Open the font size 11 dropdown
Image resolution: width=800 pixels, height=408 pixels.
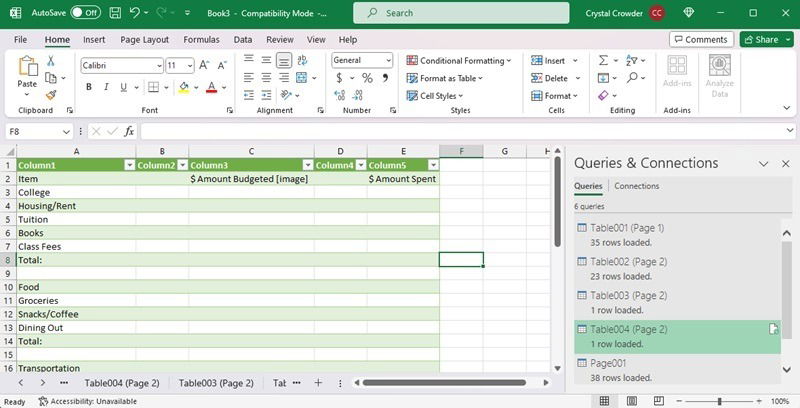pos(190,65)
